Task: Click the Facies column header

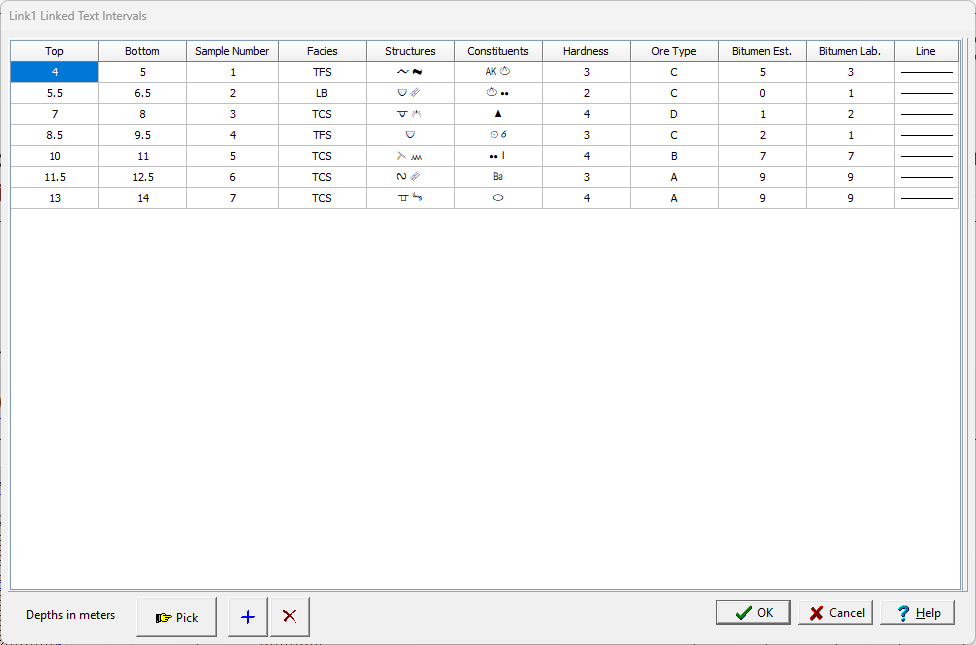Action: (x=322, y=51)
